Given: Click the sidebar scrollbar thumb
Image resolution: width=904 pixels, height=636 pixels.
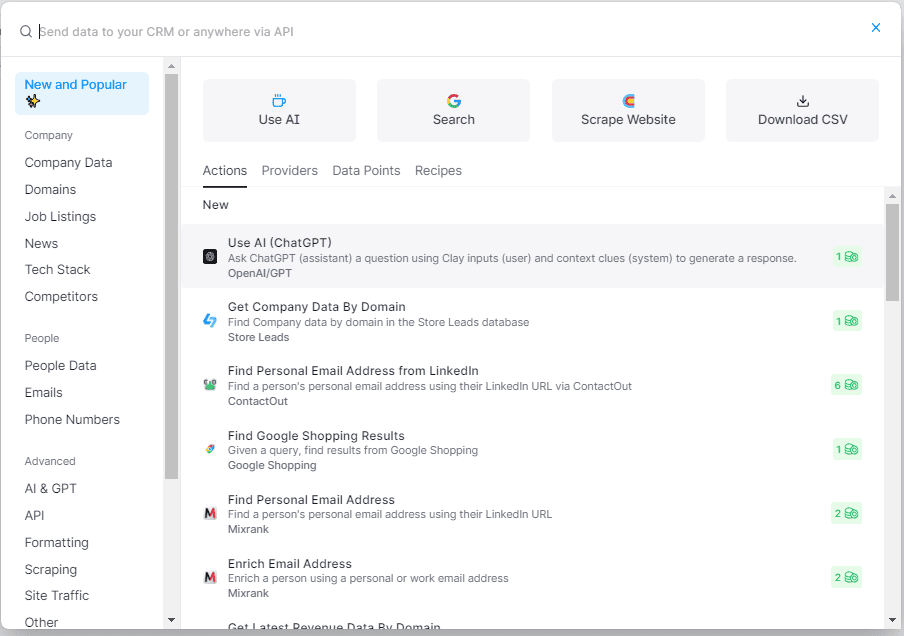Looking at the screenshot, I should 171,276.
